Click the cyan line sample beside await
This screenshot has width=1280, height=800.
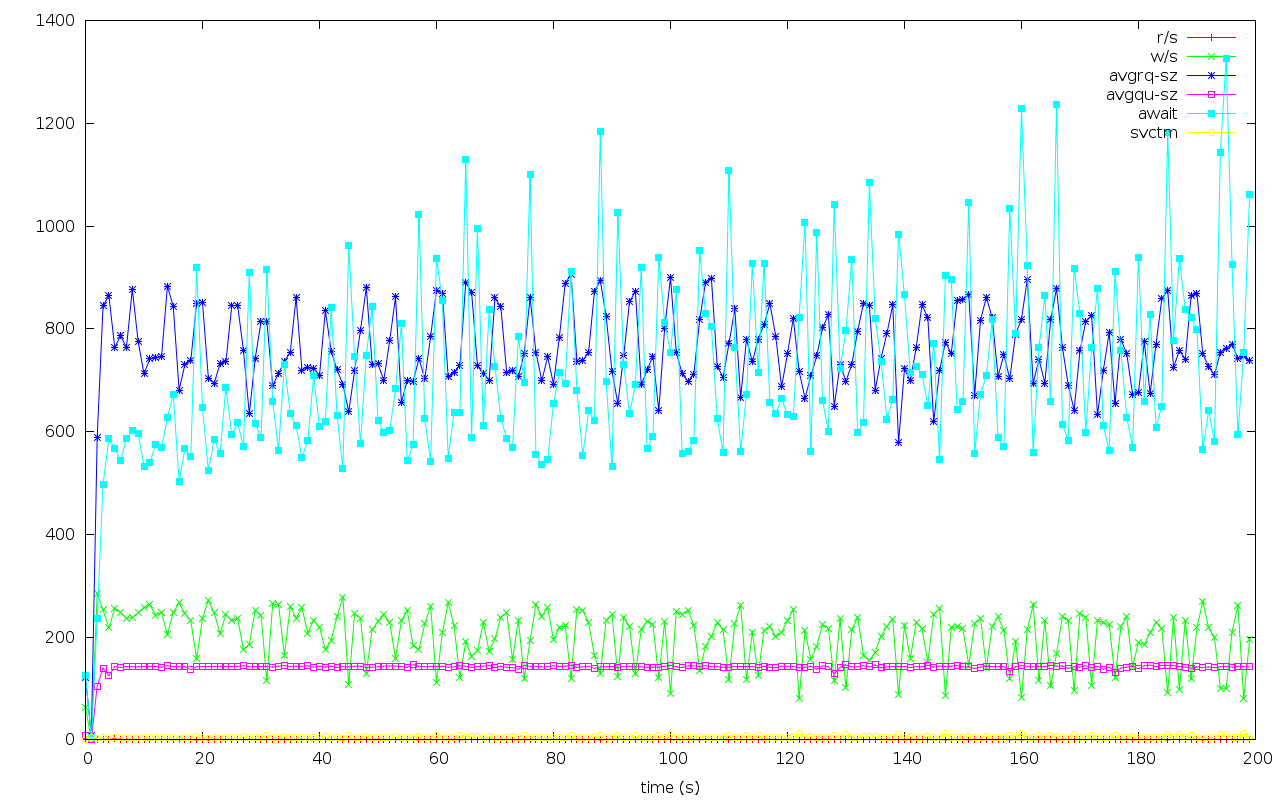pyautogui.click(x=1210, y=113)
